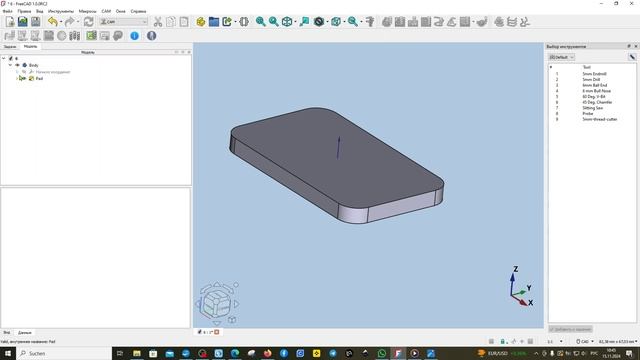Open the Вид menu
The width and height of the screenshot is (640, 360).
(40, 11)
